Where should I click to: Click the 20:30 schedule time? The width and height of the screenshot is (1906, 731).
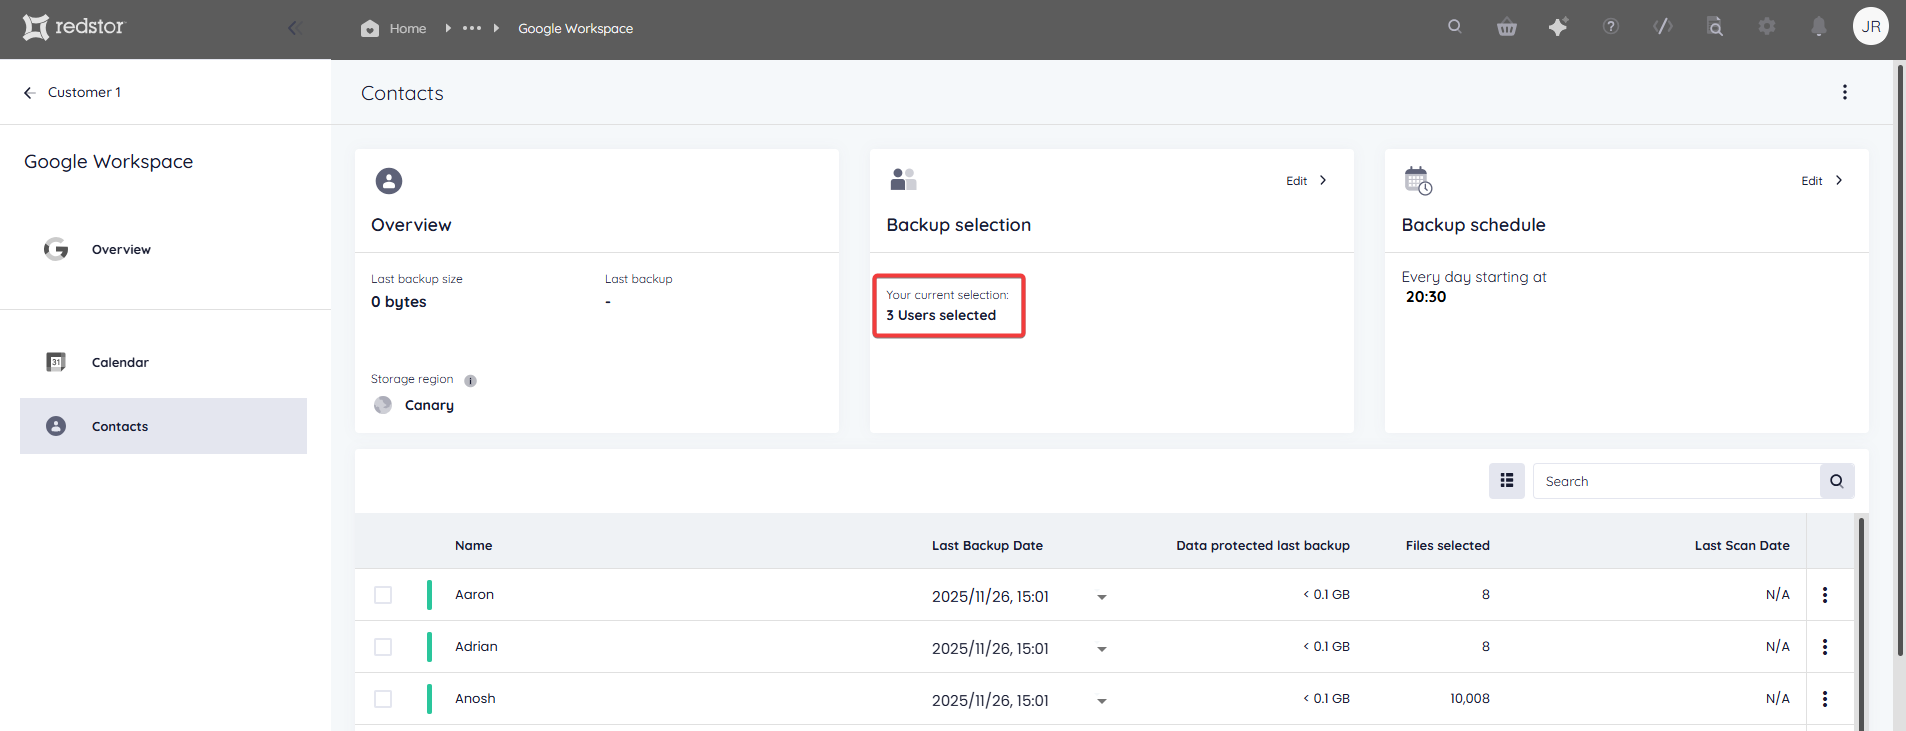coord(1426,297)
